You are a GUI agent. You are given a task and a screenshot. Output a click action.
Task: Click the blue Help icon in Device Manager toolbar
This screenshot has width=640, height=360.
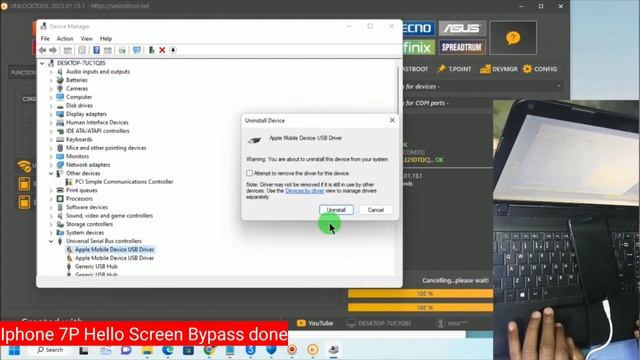click(x=96, y=50)
